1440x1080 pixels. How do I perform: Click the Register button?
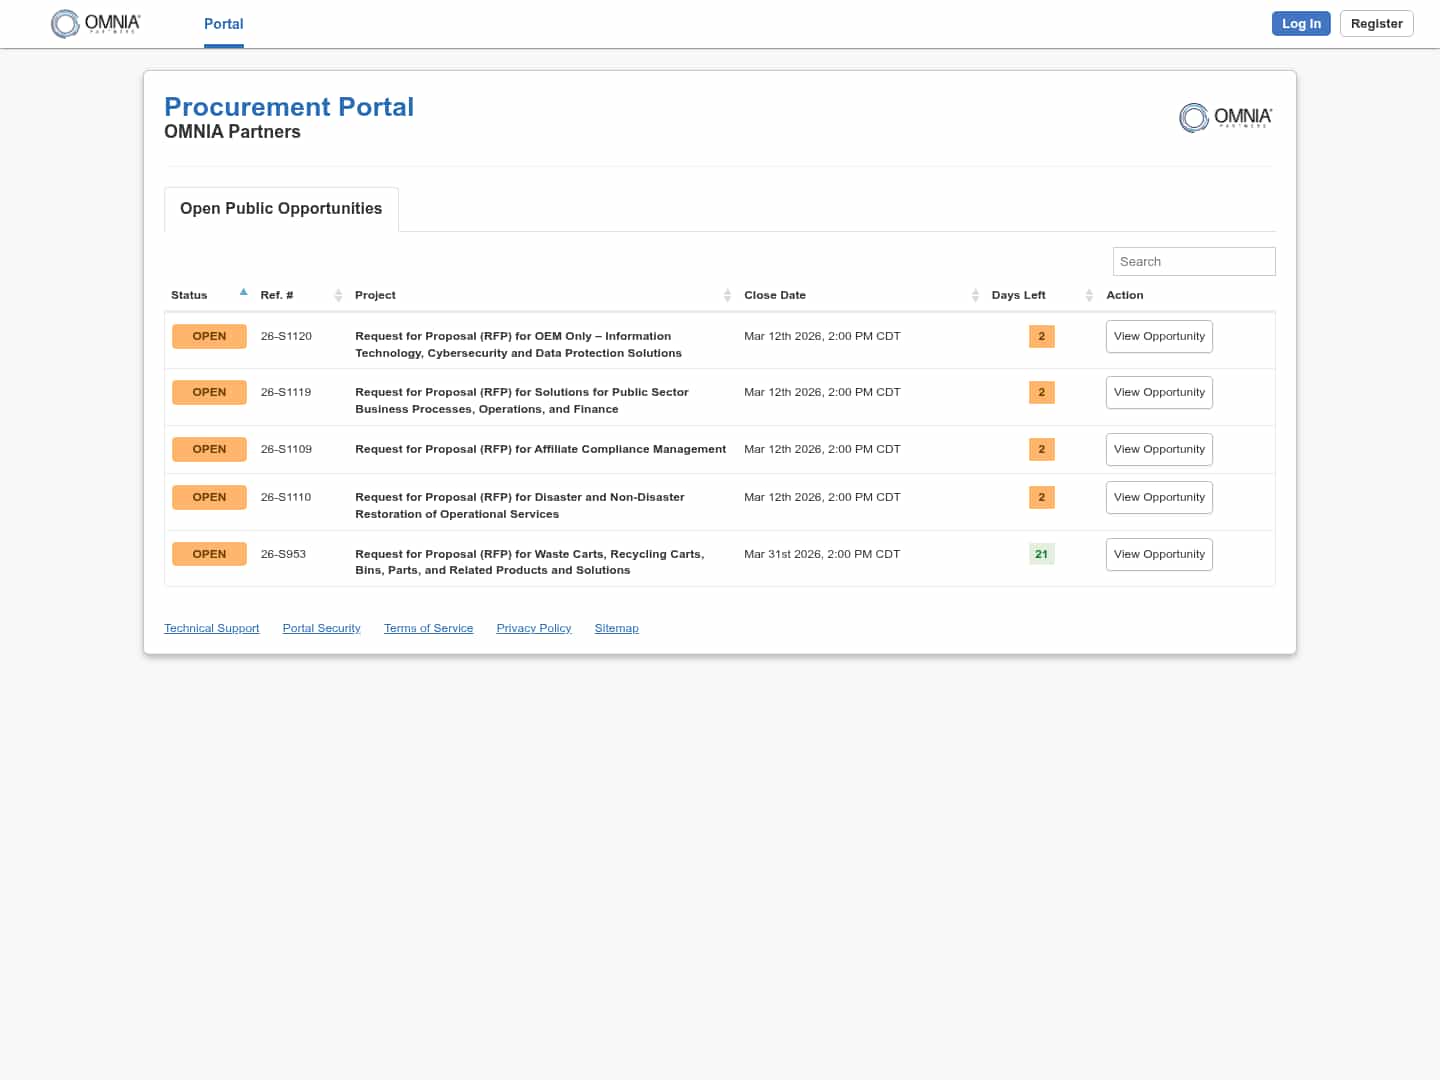[x=1376, y=24]
